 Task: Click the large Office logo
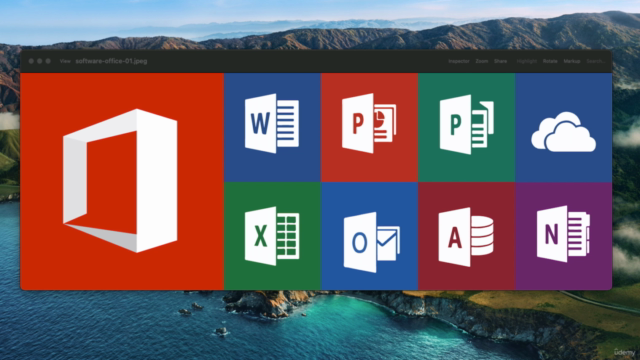[120, 180]
